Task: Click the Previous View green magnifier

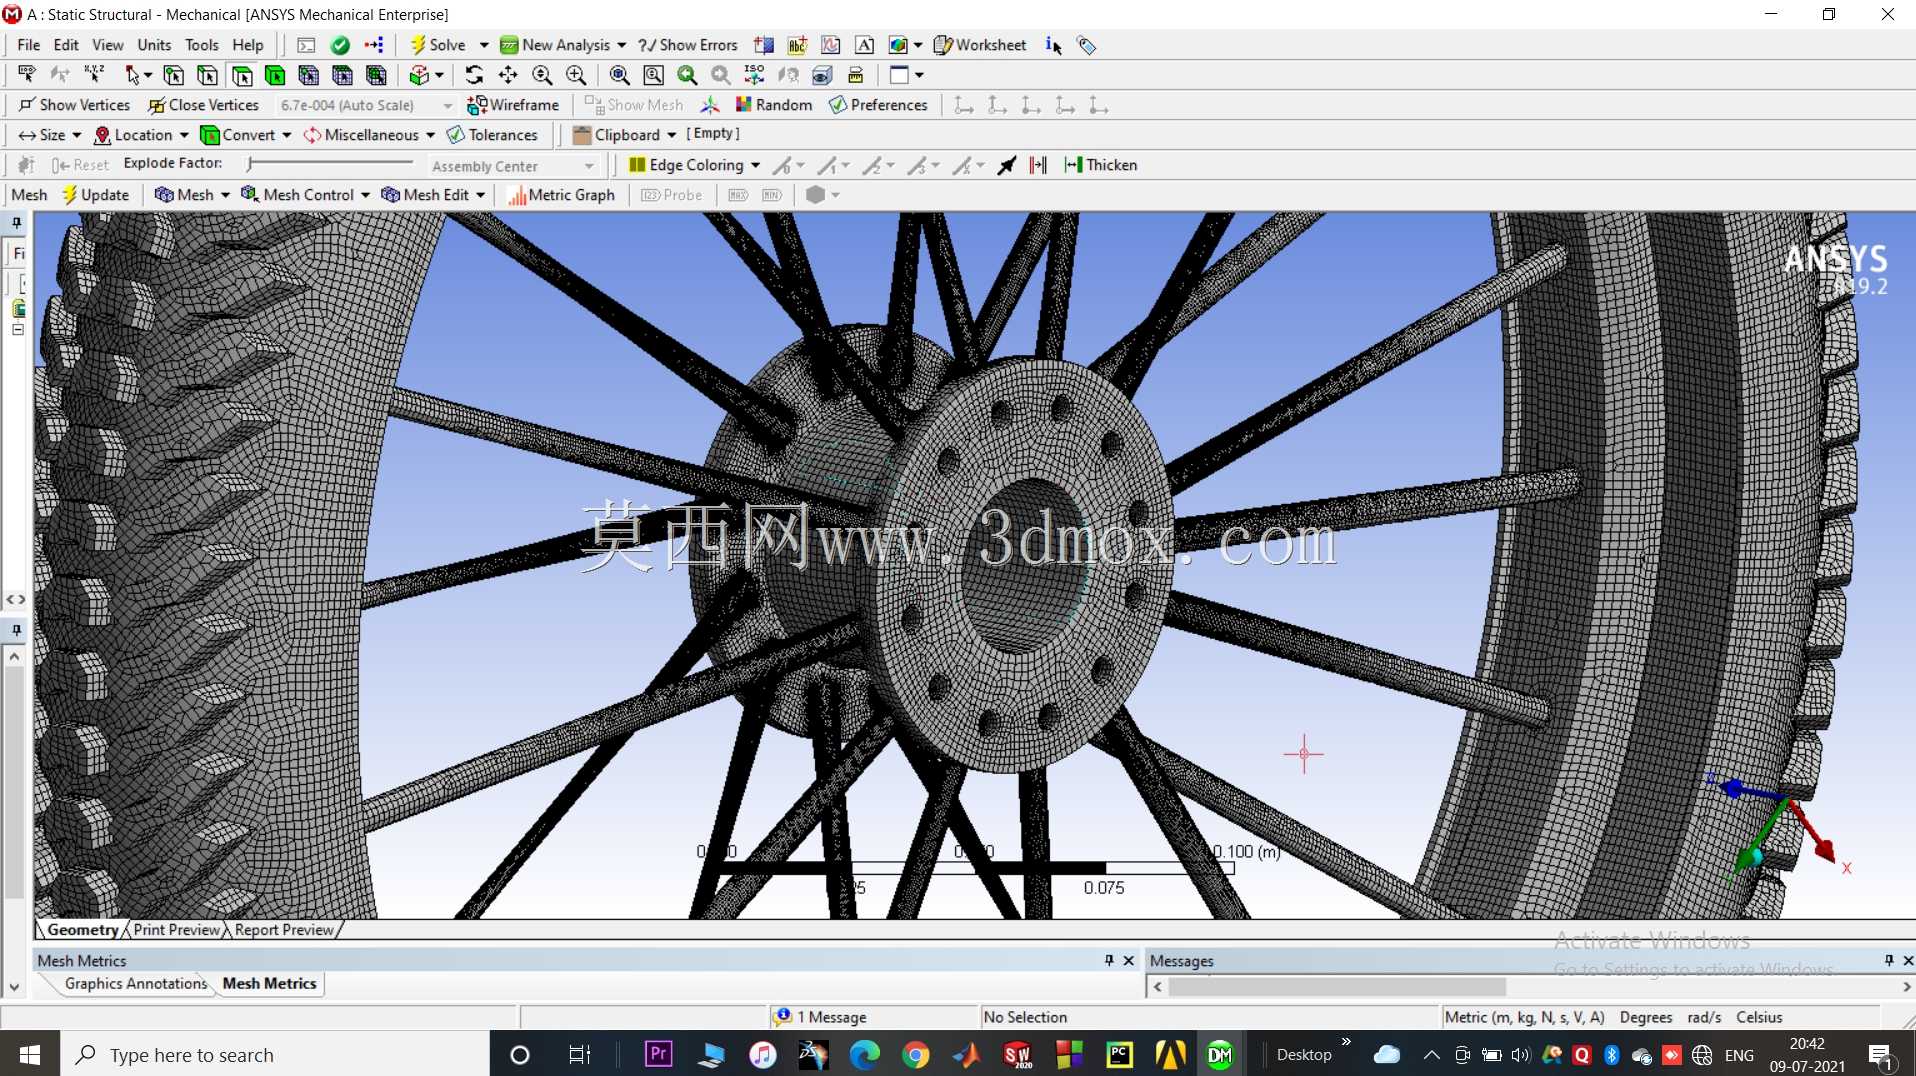Action: coord(687,75)
